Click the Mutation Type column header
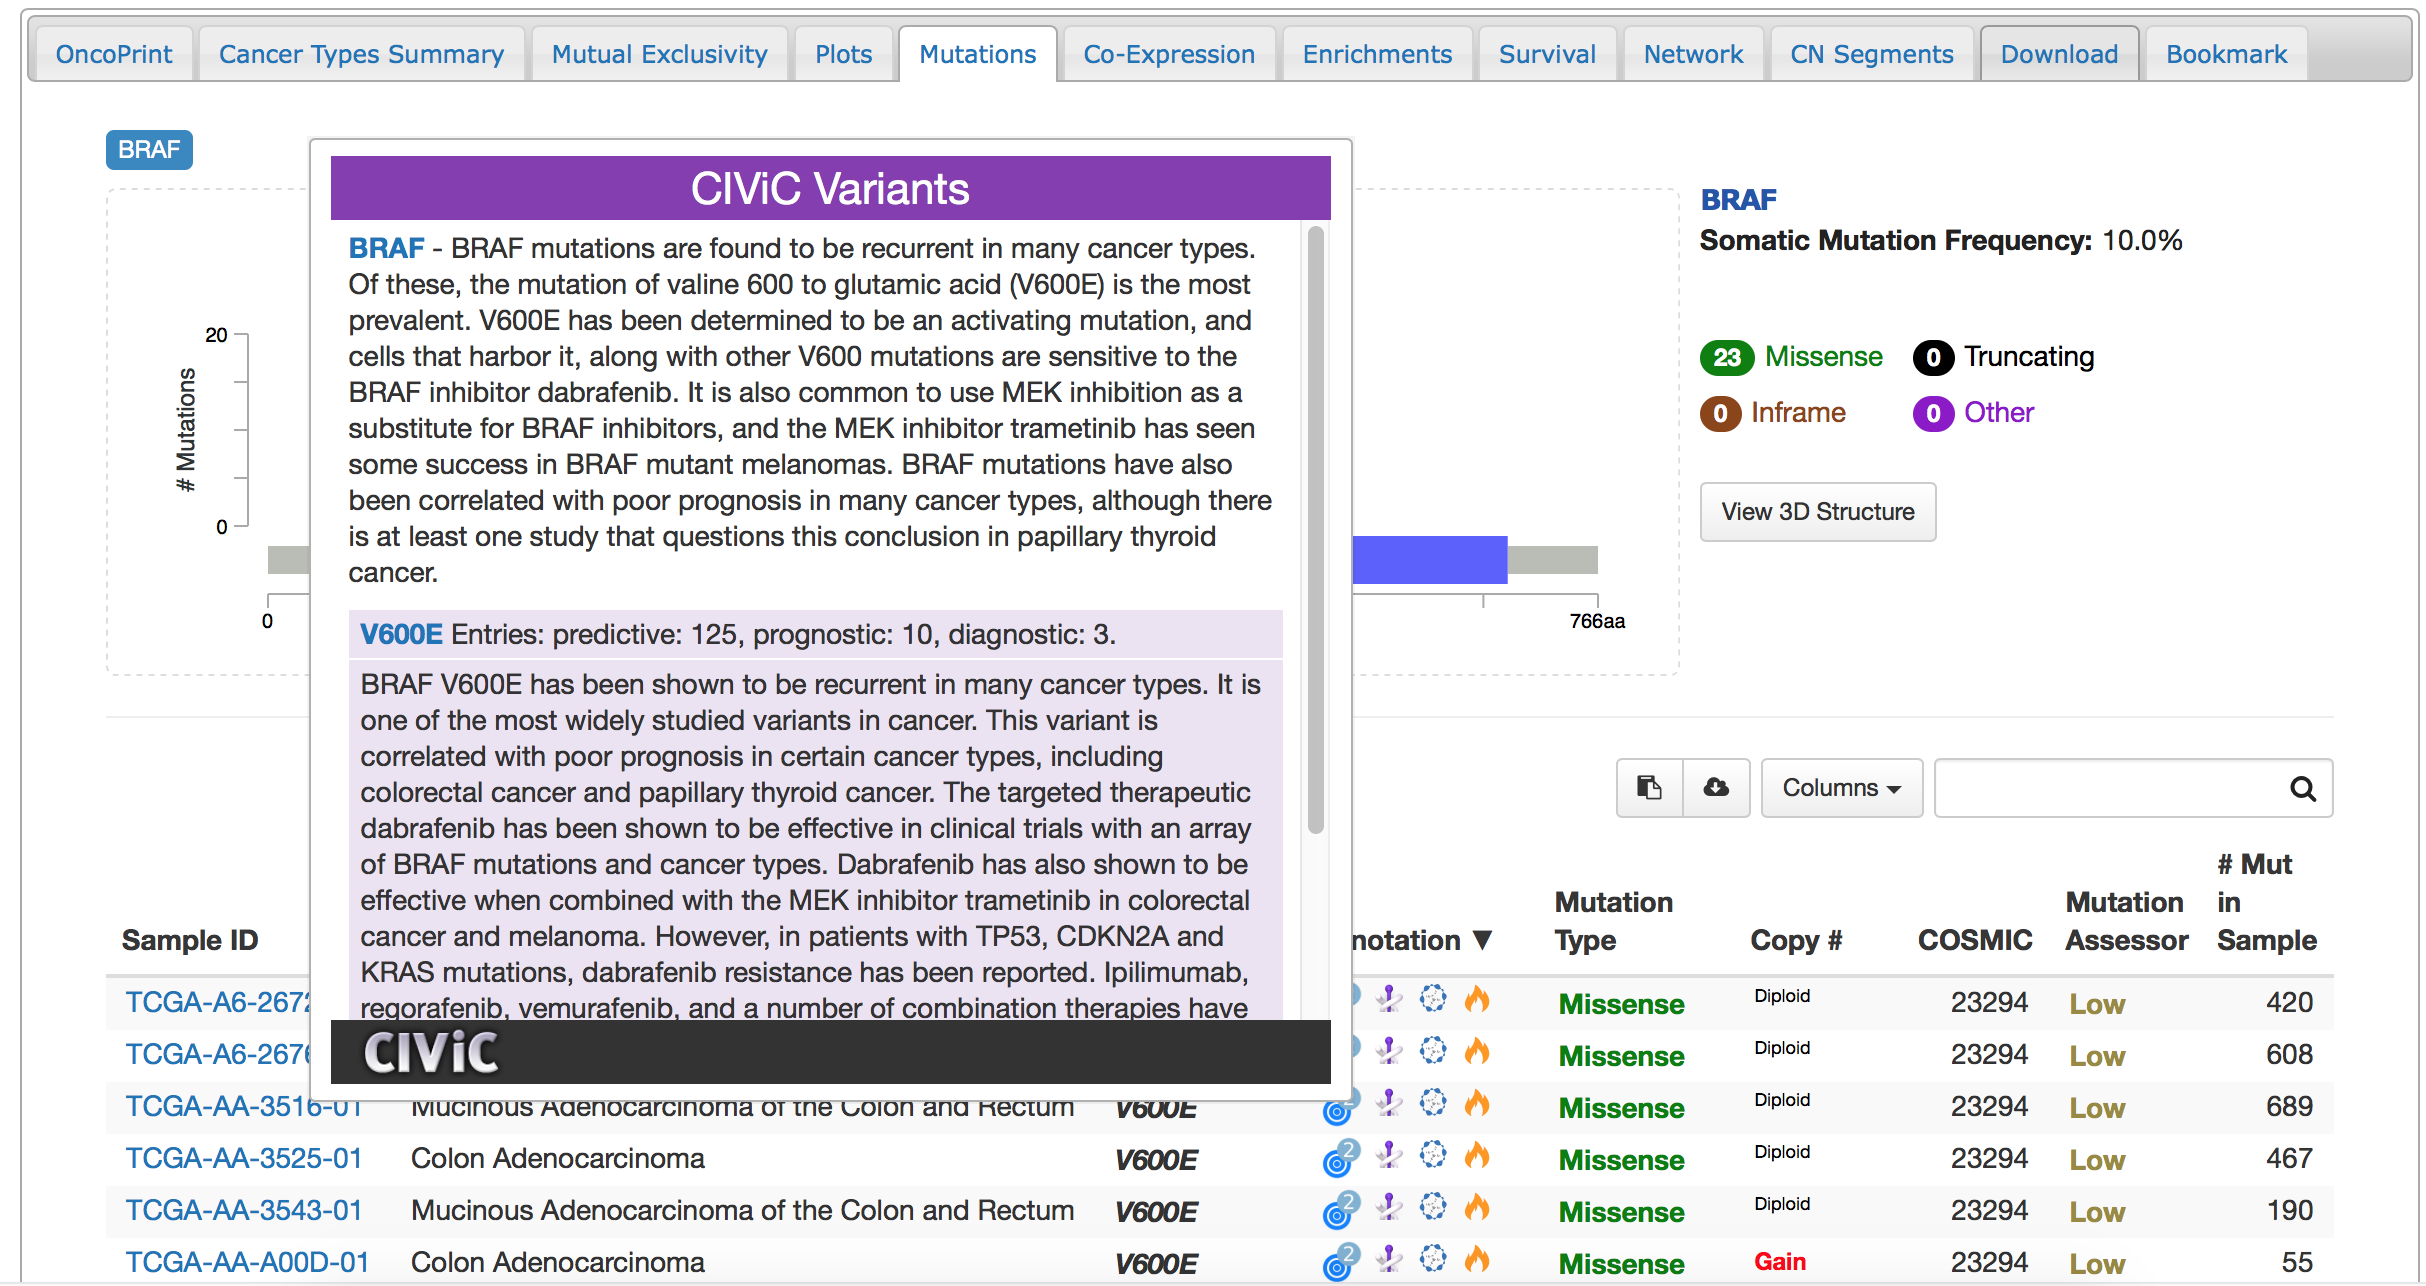This screenshot has height=1286, width=2426. [x=1613, y=921]
